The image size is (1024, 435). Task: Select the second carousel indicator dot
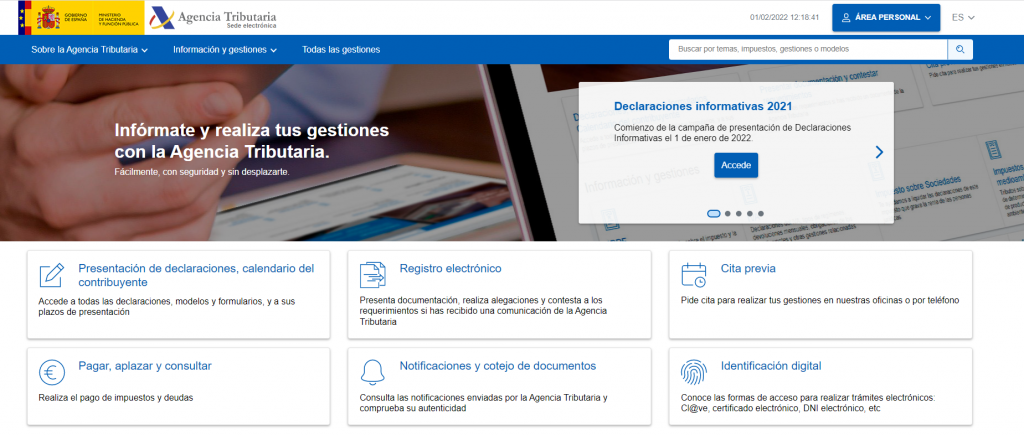pyautogui.click(x=726, y=213)
